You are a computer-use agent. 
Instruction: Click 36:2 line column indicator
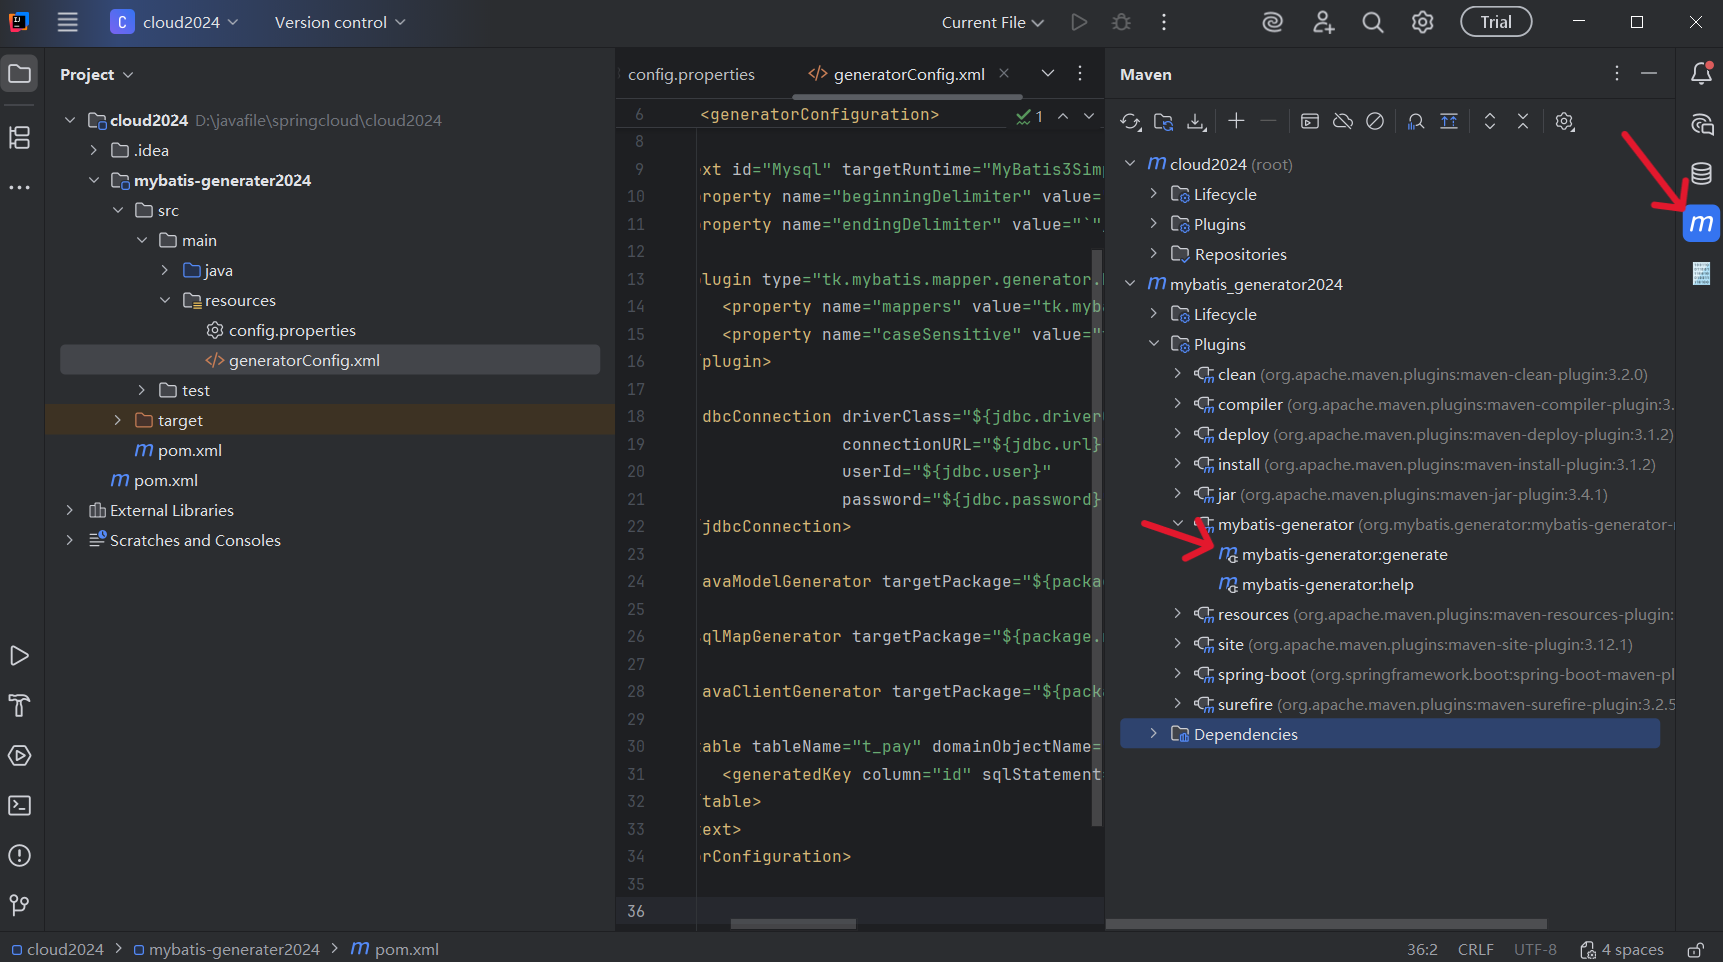1422,949
